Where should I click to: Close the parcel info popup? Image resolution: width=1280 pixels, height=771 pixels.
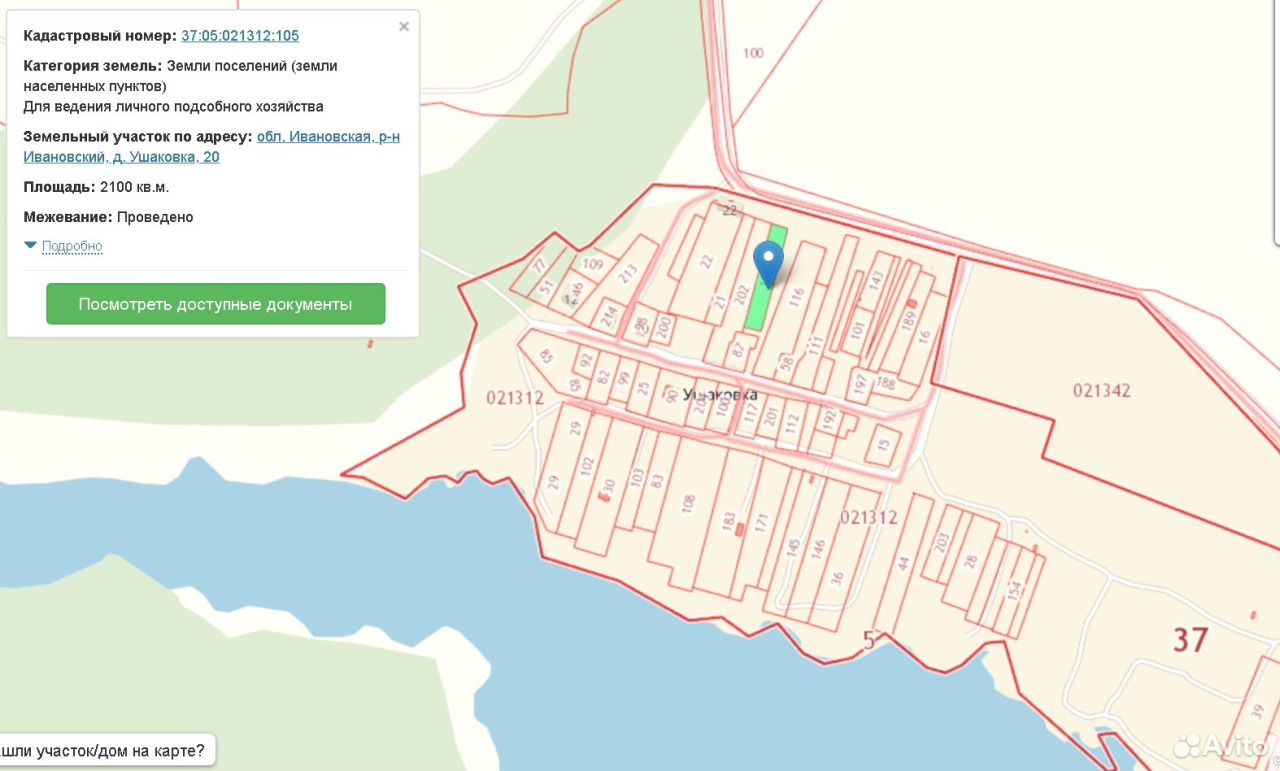(404, 27)
